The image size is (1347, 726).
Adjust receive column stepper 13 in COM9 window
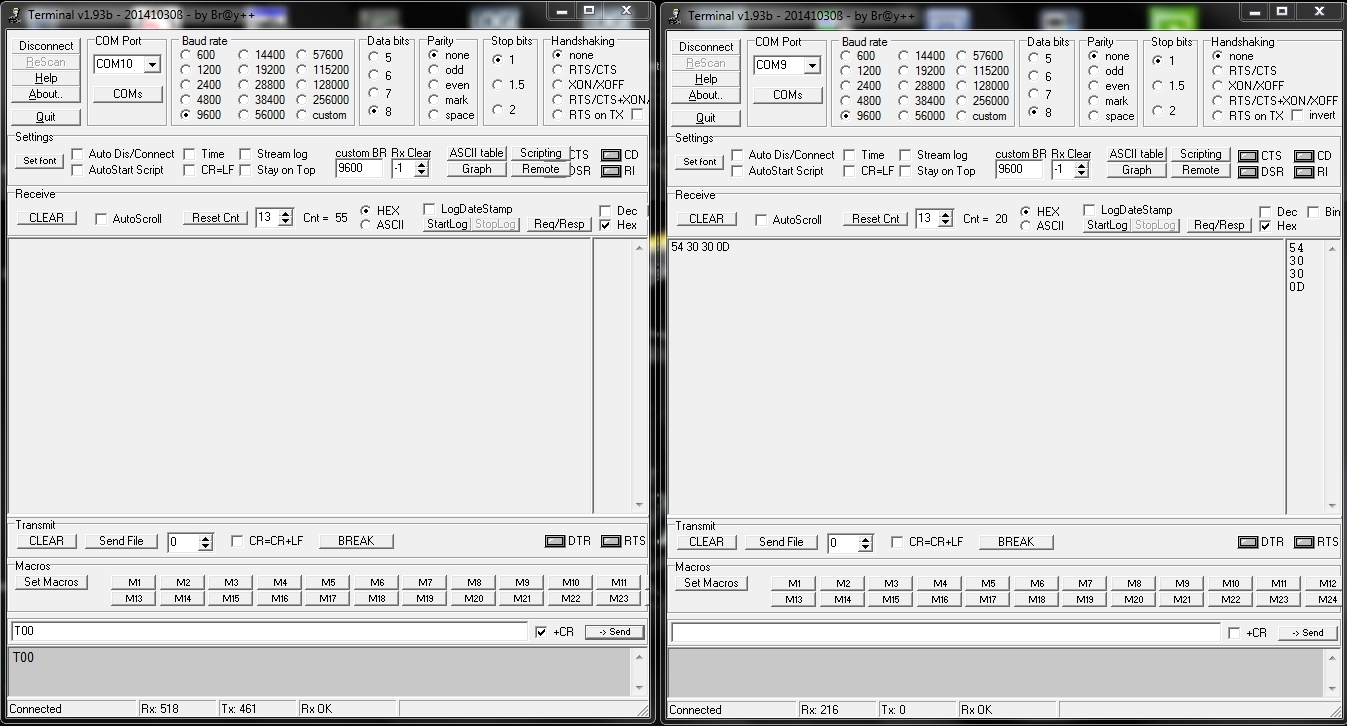pos(945,219)
